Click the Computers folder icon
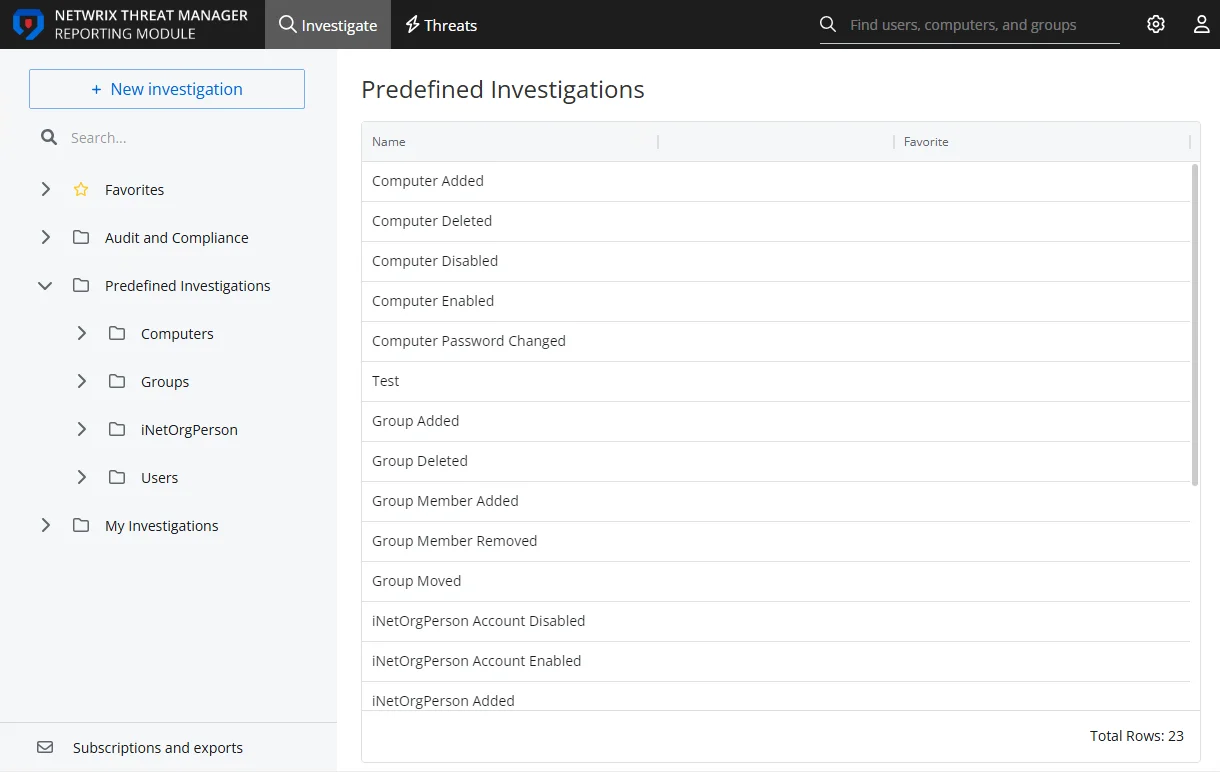 [117, 333]
